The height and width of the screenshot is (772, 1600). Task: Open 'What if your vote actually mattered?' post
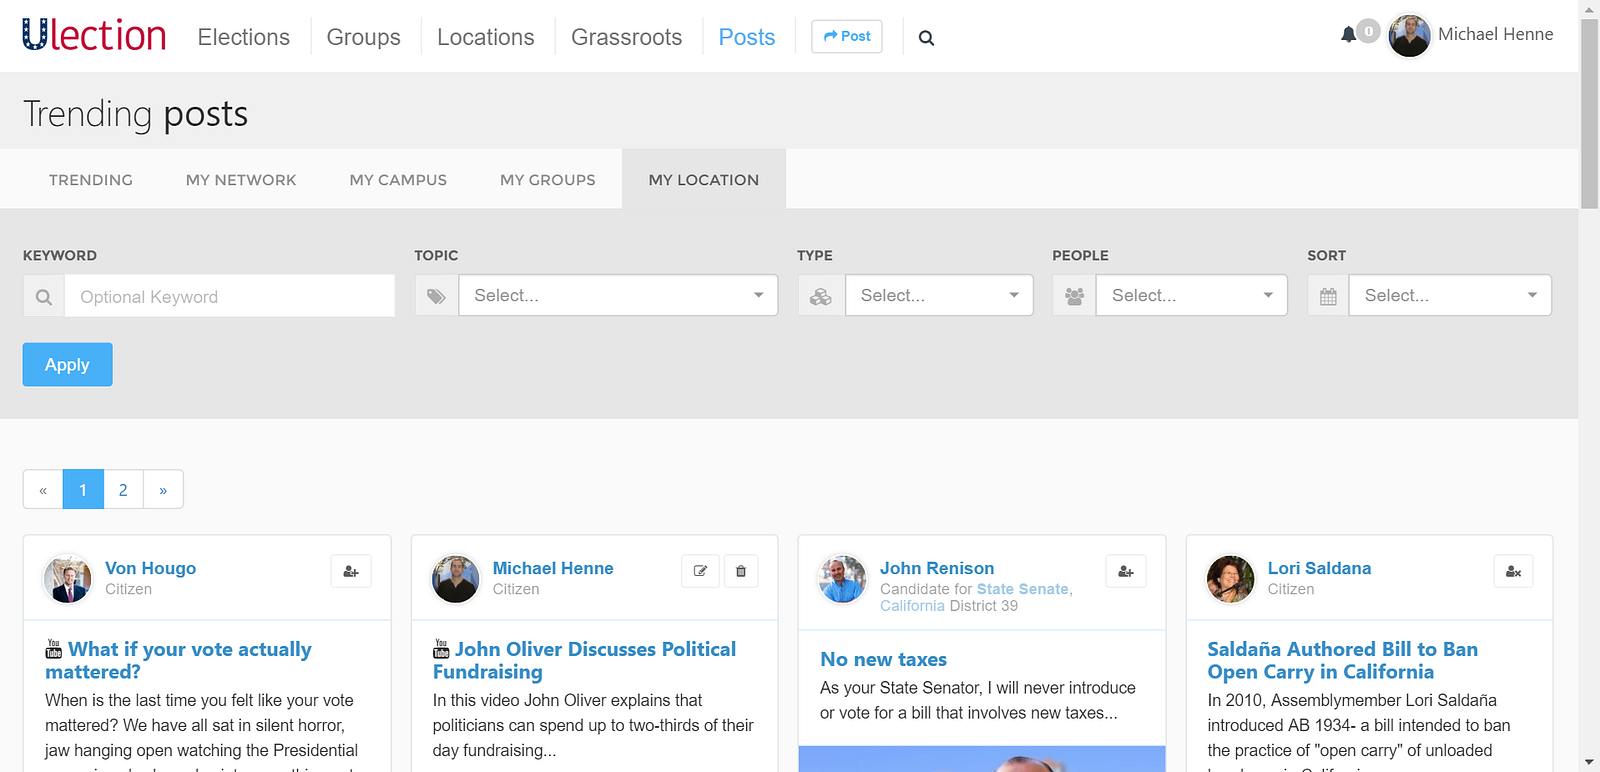click(x=178, y=661)
